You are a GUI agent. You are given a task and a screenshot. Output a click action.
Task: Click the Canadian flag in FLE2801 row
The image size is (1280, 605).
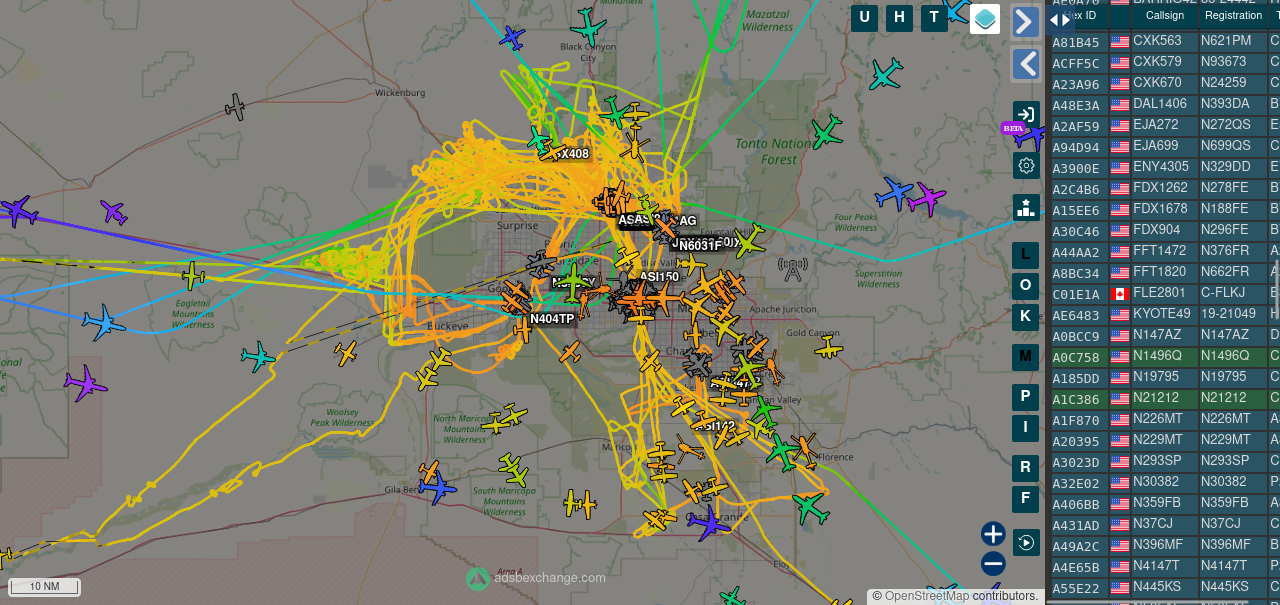click(1120, 294)
